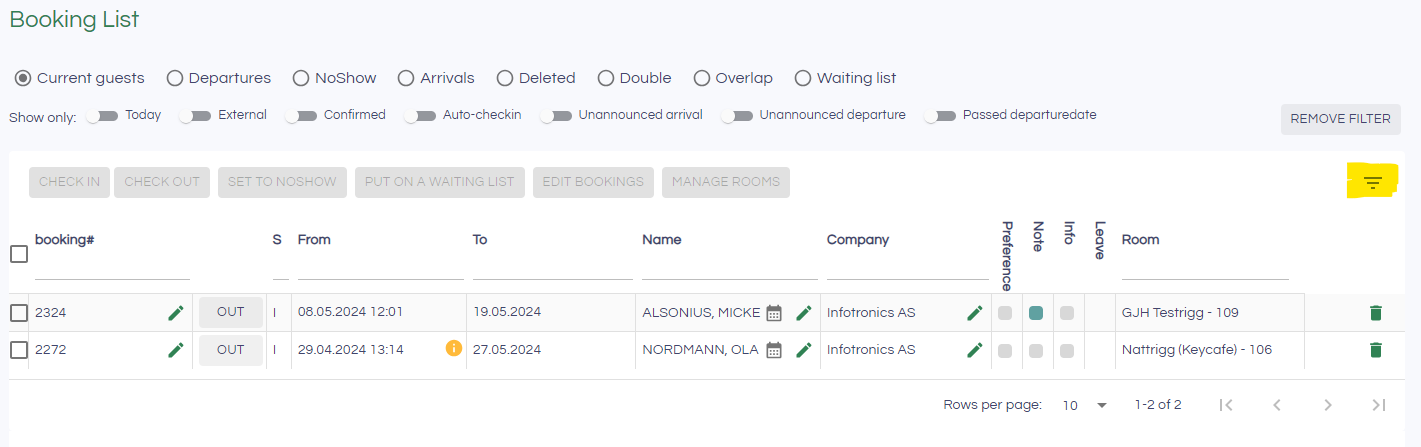
Task: Select the Waiting list radio option
Action: (x=803, y=78)
